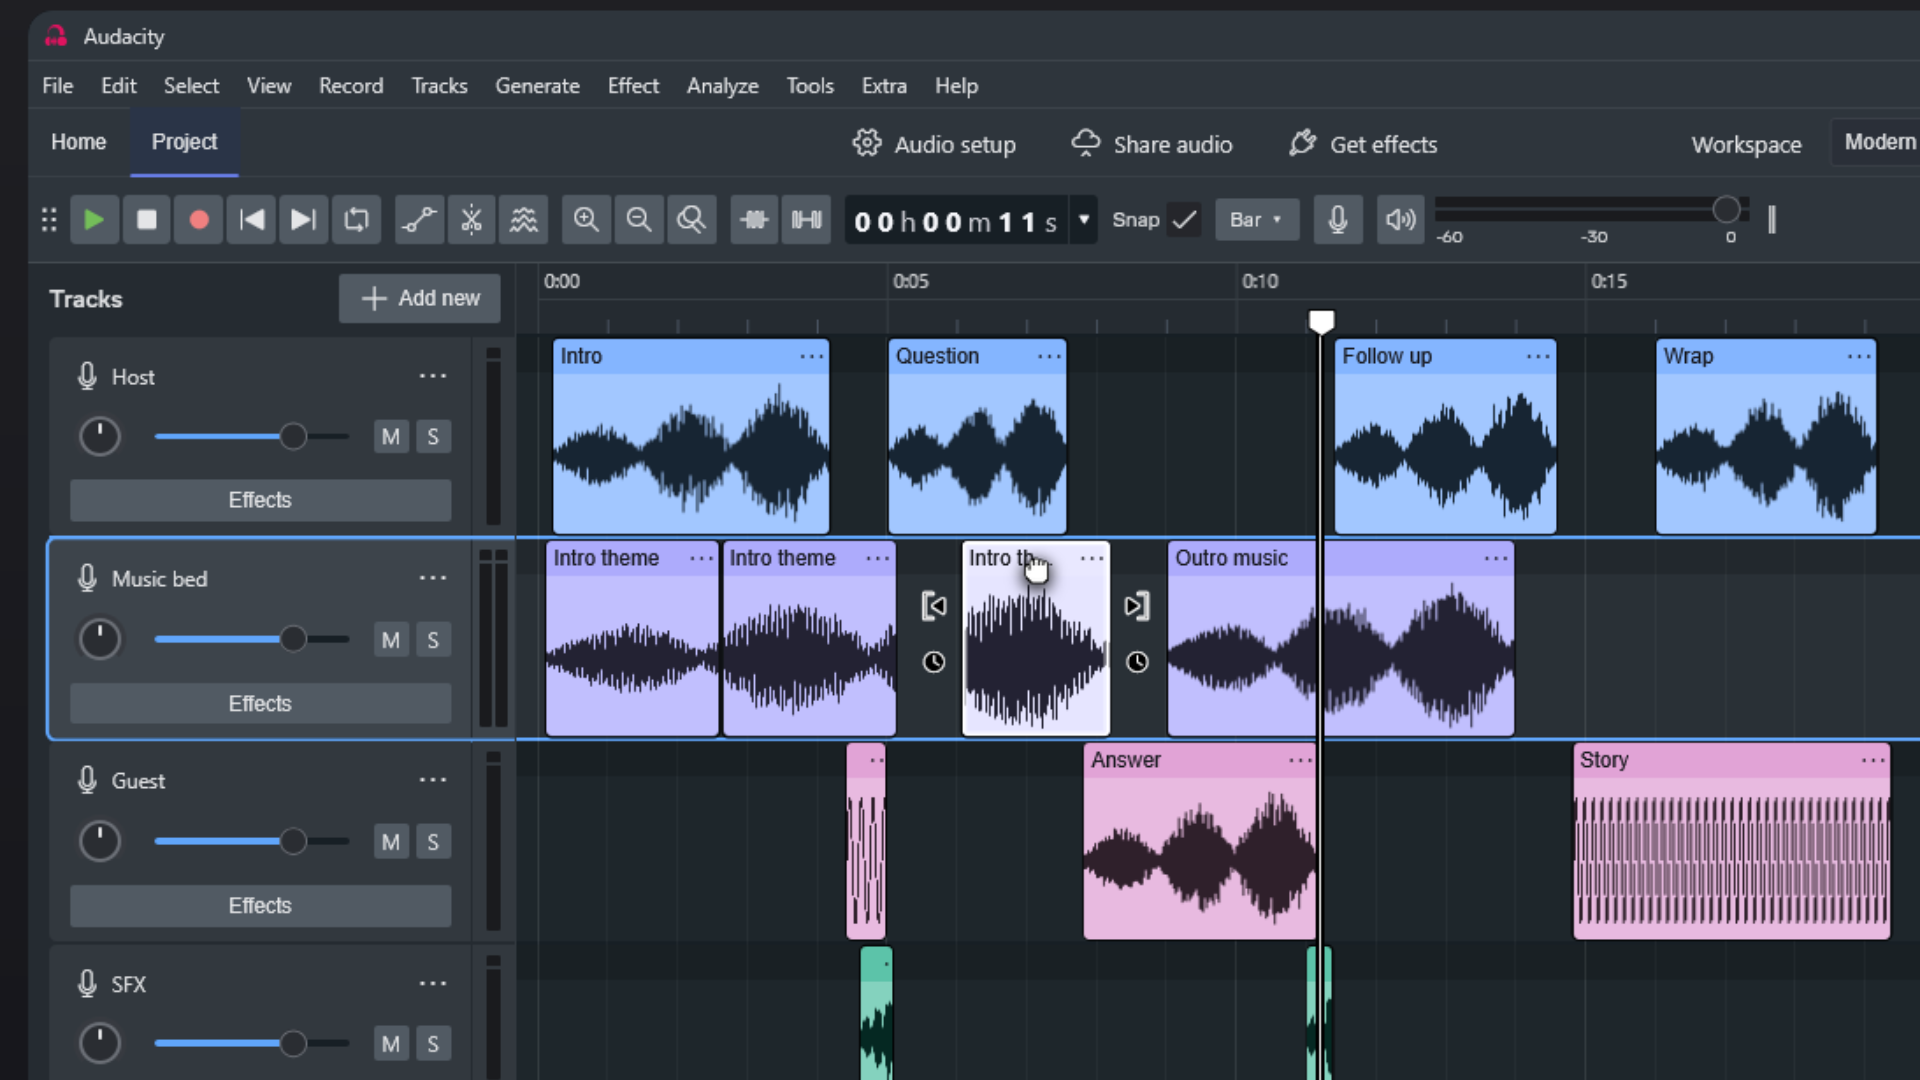Open Audio setup
Image resolution: width=1920 pixels, height=1080 pixels.
coord(934,144)
